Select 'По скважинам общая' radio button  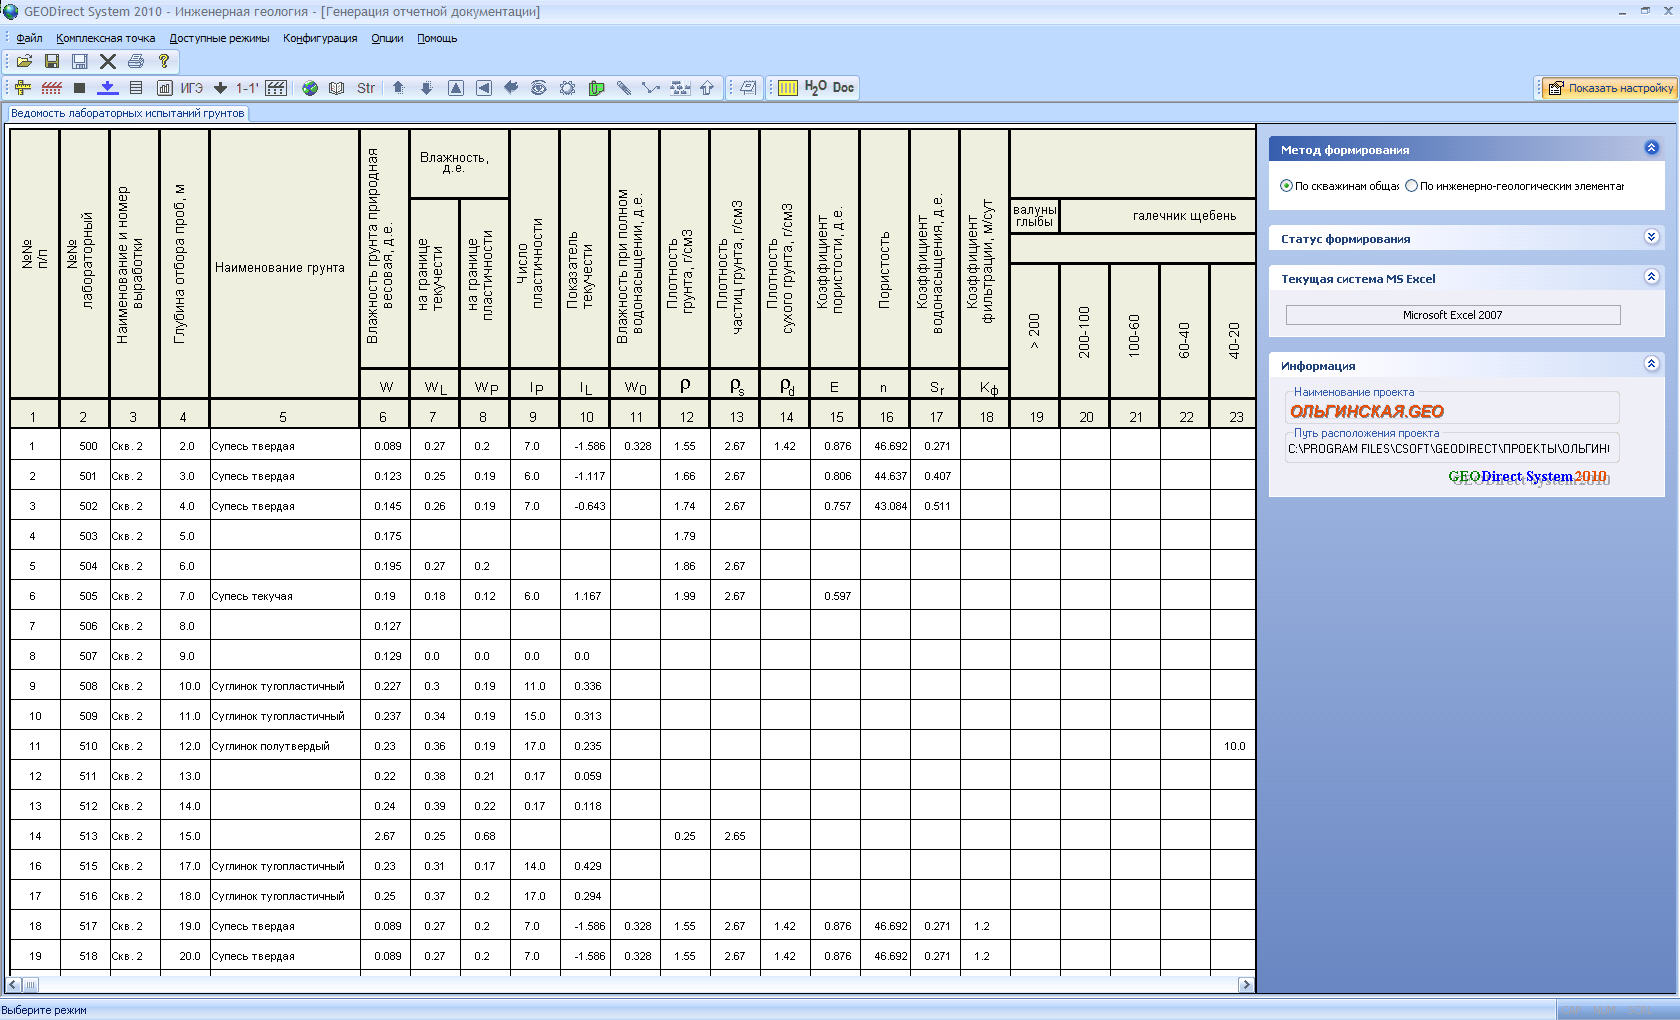pyautogui.click(x=1287, y=186)
